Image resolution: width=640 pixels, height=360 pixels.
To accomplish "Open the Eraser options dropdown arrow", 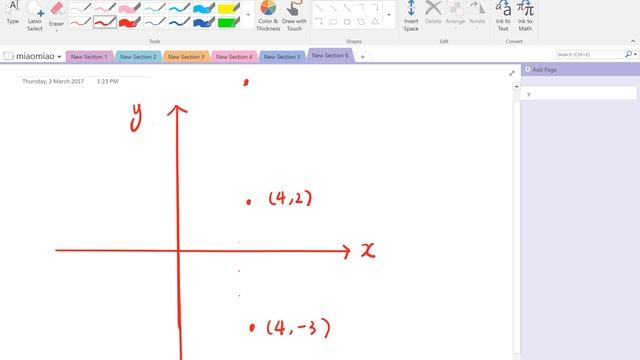I will [56, 31].
